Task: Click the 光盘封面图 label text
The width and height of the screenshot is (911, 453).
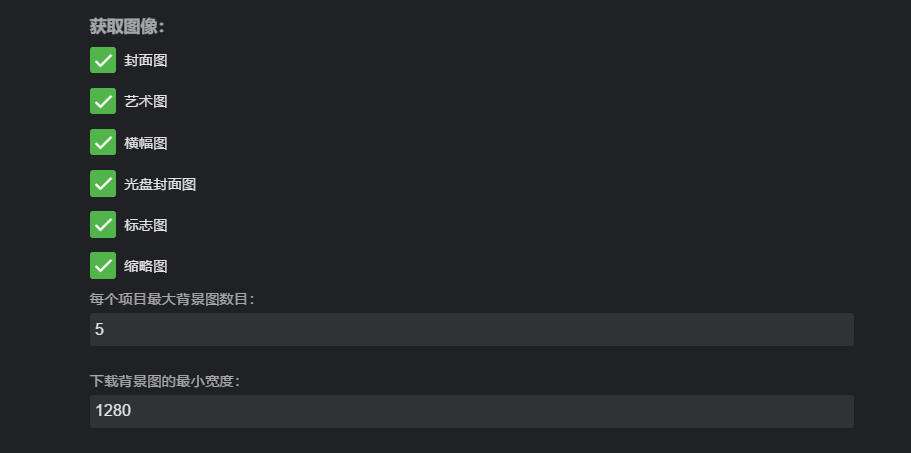Action: coord(160,184)
